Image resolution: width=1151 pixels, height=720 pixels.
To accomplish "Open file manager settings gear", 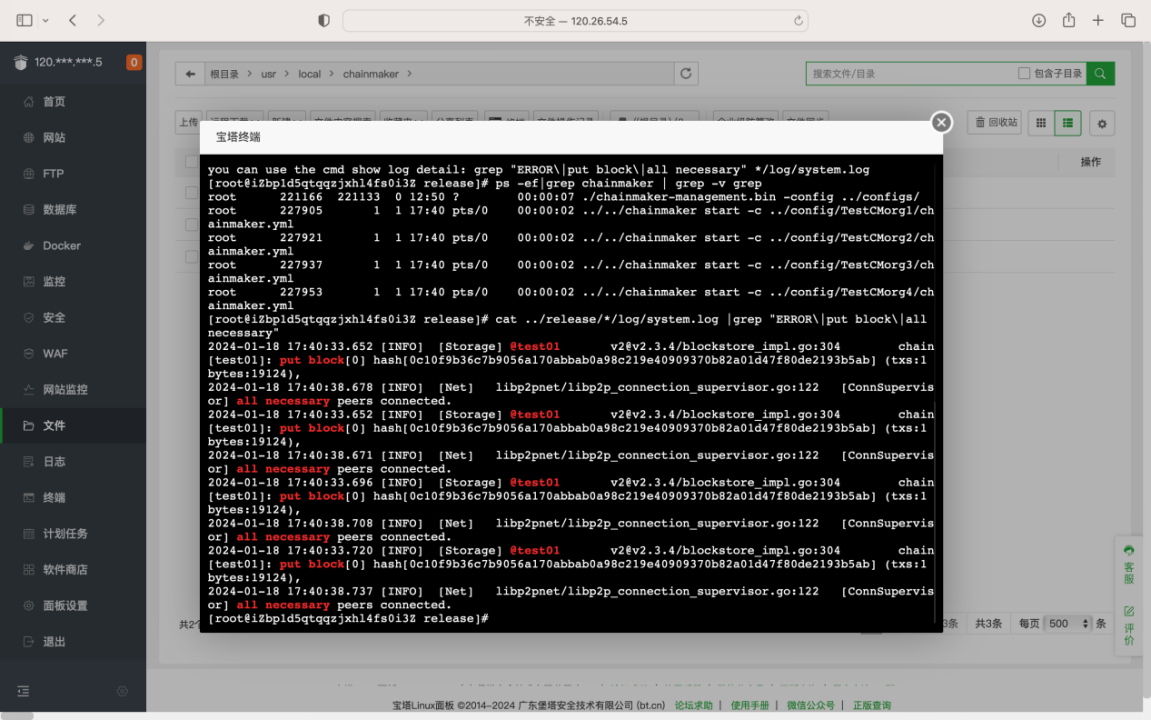I will [x=1101, y=123].
